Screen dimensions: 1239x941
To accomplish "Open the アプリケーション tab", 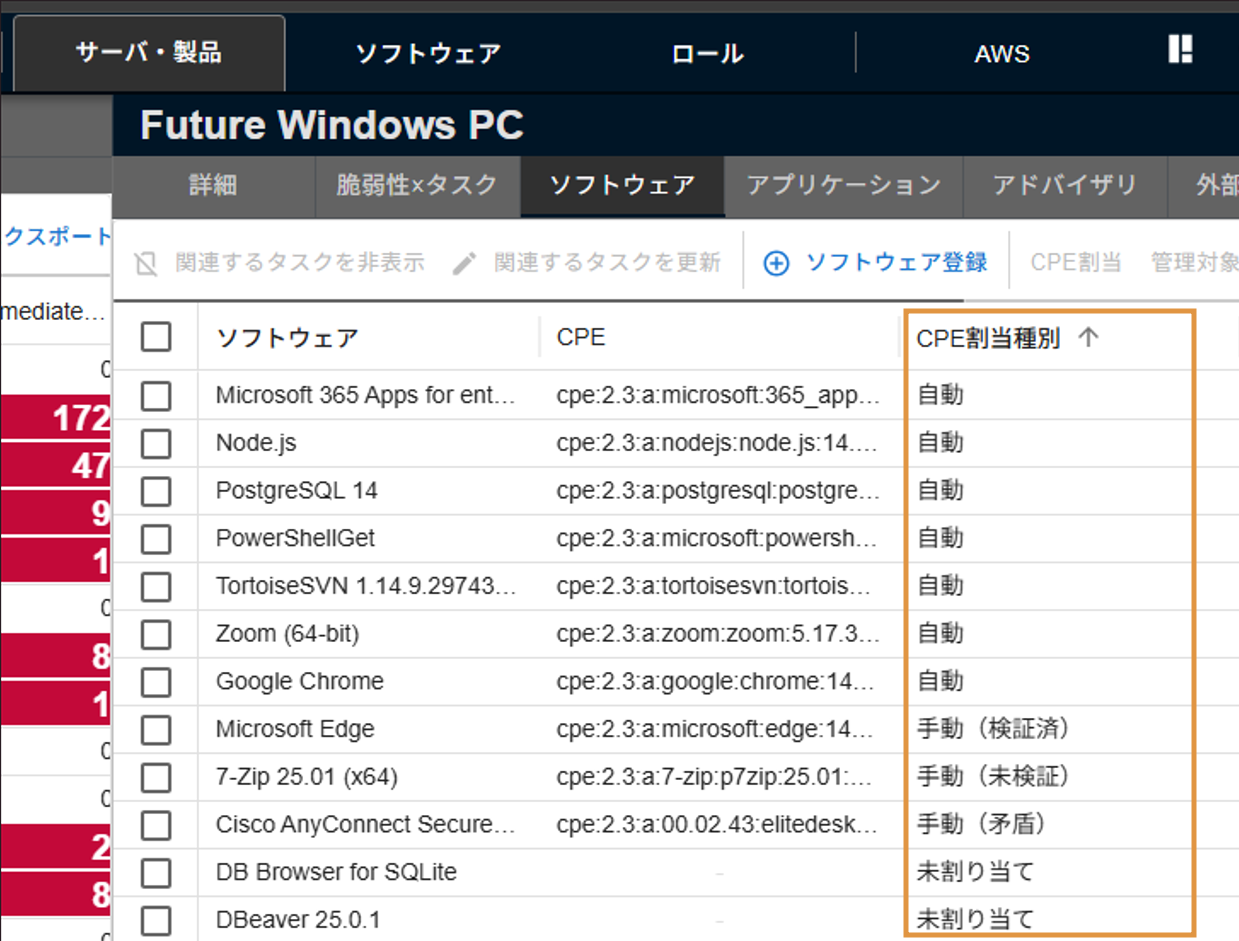I will point(843,186).
